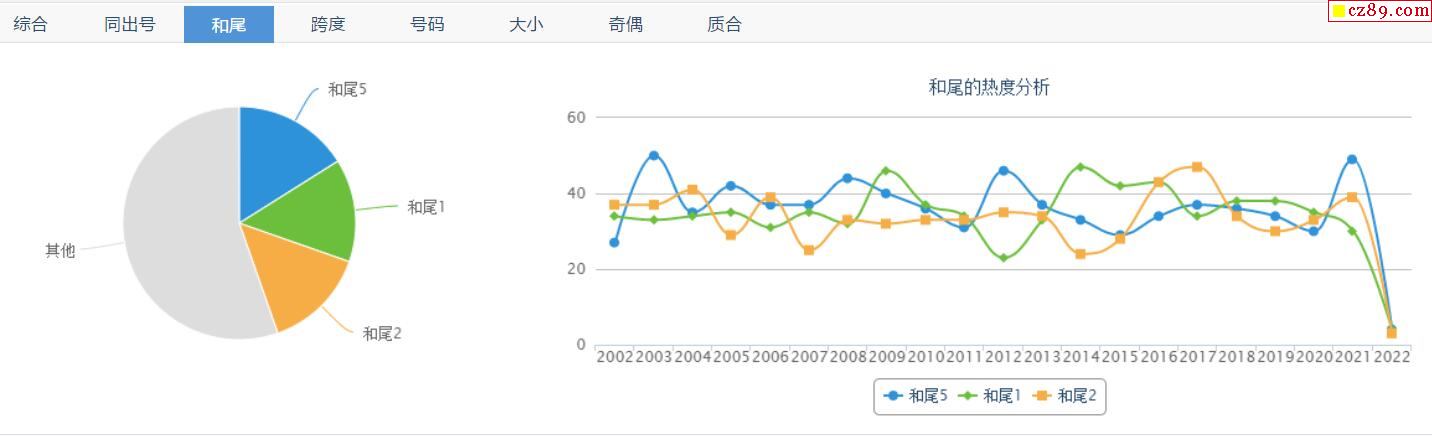
Task: Click the 和尾5 data point for 2003
Action: coord(654,156)
